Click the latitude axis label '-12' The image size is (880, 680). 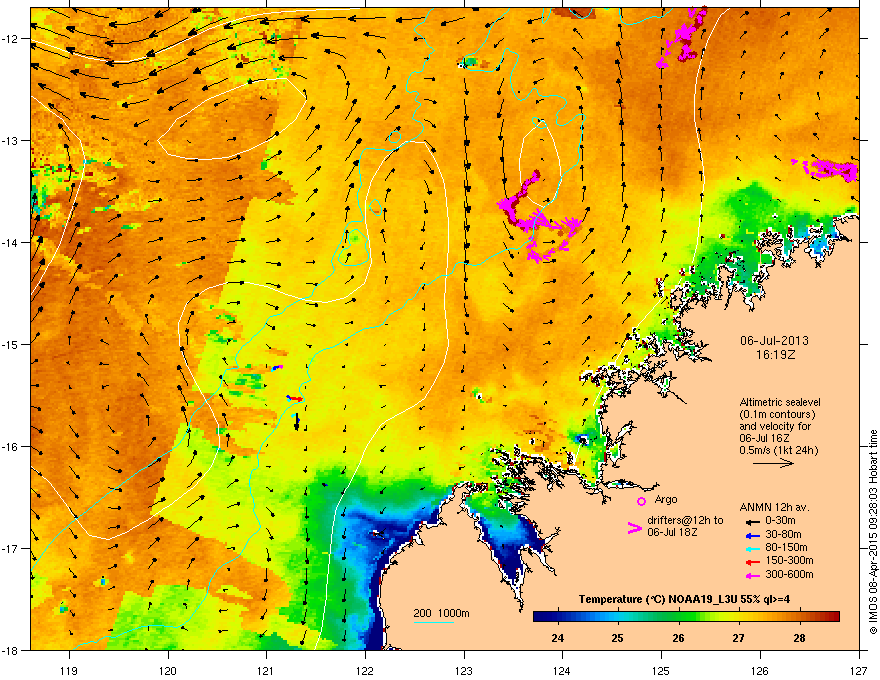tap(11, 39)
